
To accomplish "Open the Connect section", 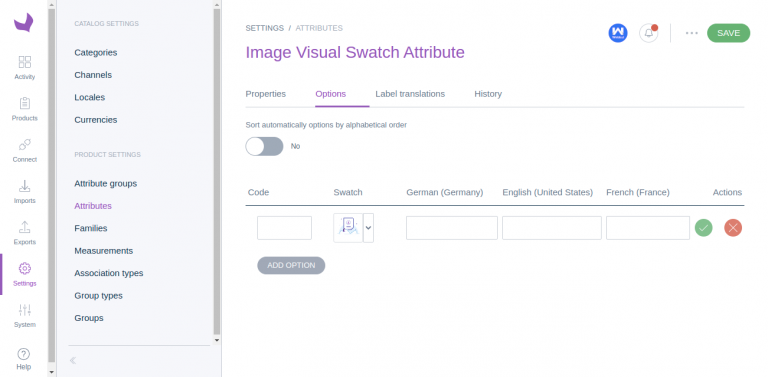I will click(24, 150).
